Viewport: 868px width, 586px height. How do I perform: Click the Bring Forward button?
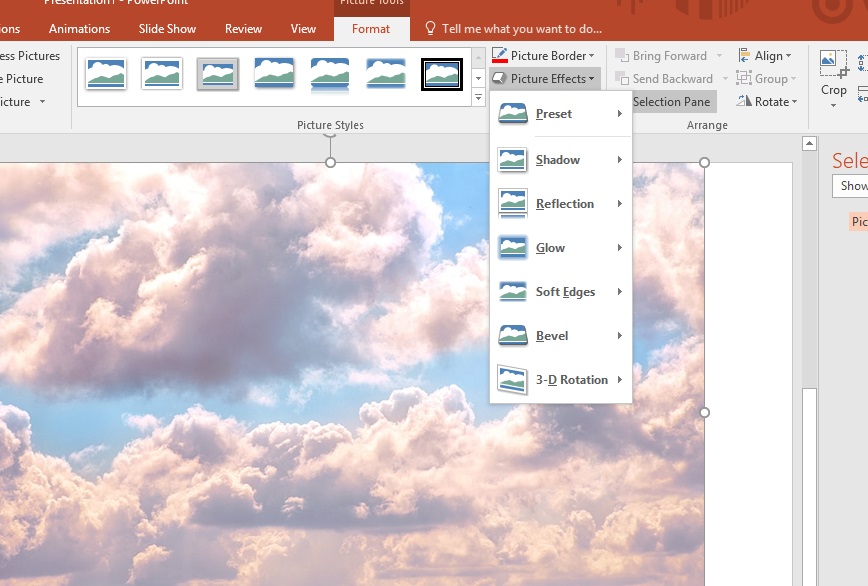tap(662, 56)
